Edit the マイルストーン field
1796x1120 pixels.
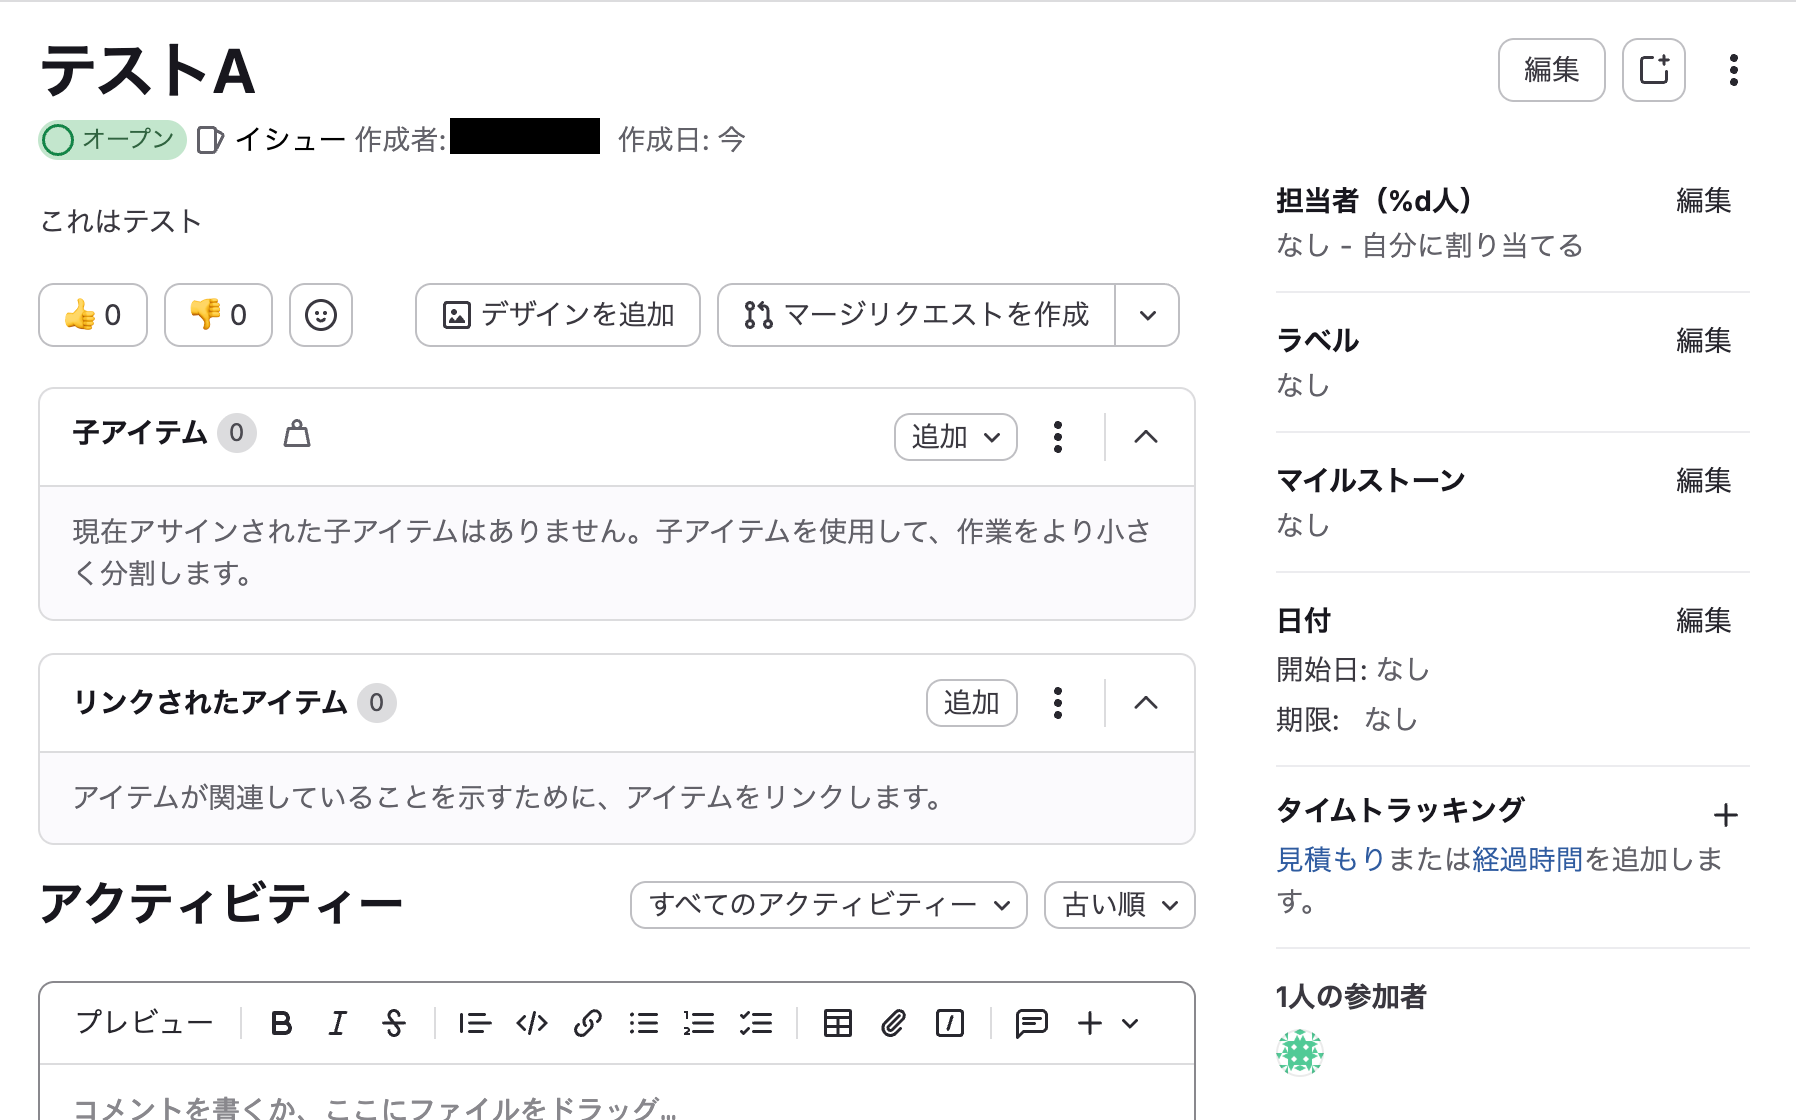(1704, 481)
